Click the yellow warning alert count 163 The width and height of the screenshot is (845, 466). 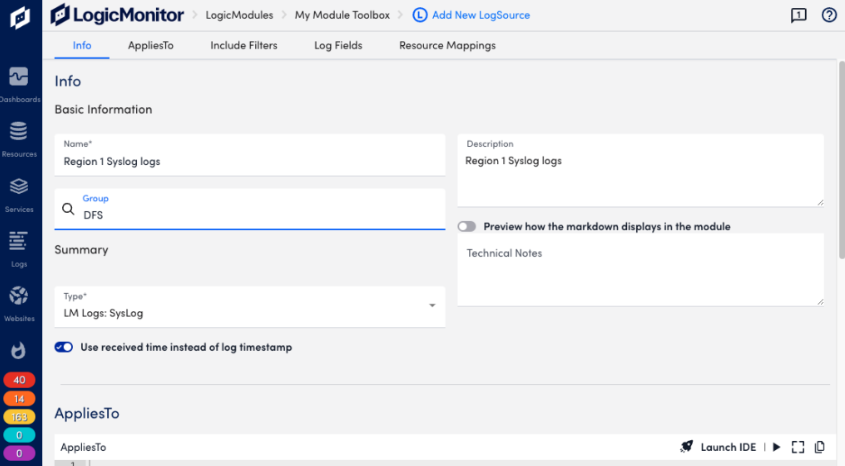click(19, 417)
